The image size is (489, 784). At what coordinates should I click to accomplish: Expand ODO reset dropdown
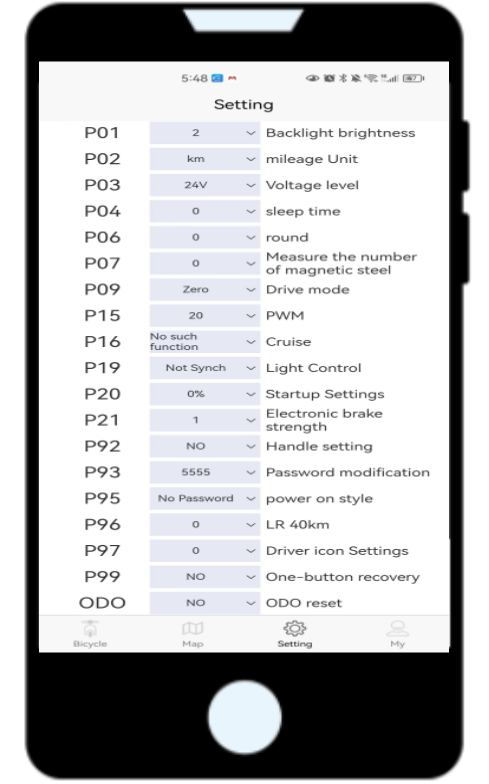(204, 603)
